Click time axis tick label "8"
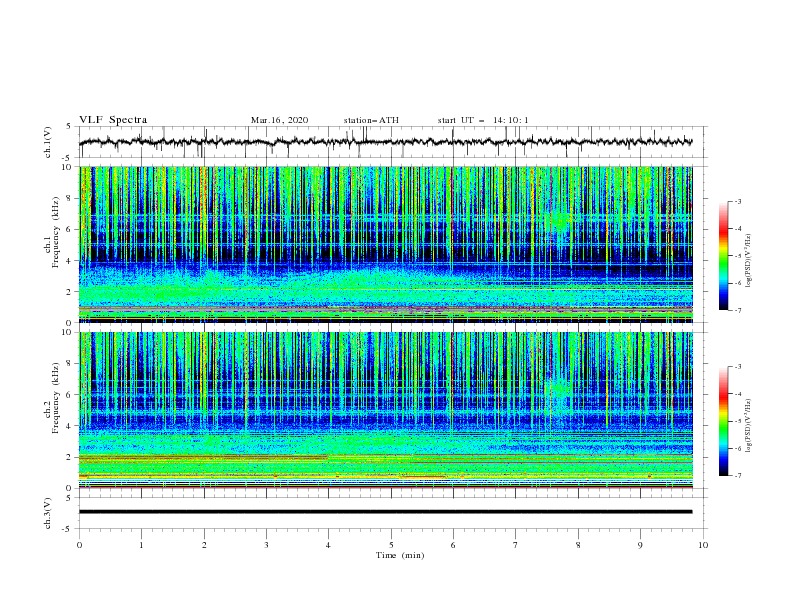792x612 pixels. click(578, 545)
